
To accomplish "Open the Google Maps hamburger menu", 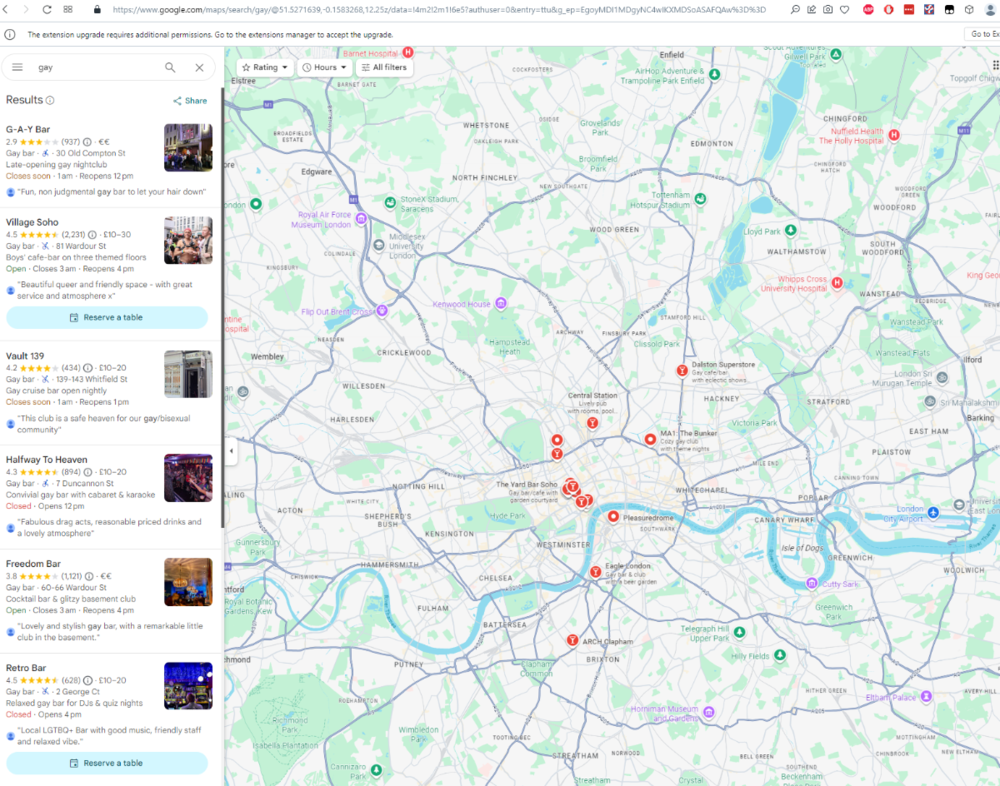I will 17,67.
